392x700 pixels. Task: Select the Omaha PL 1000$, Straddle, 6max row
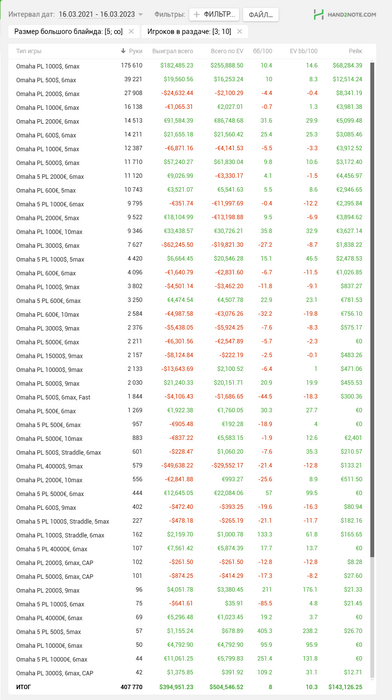(x=189, y=535)
